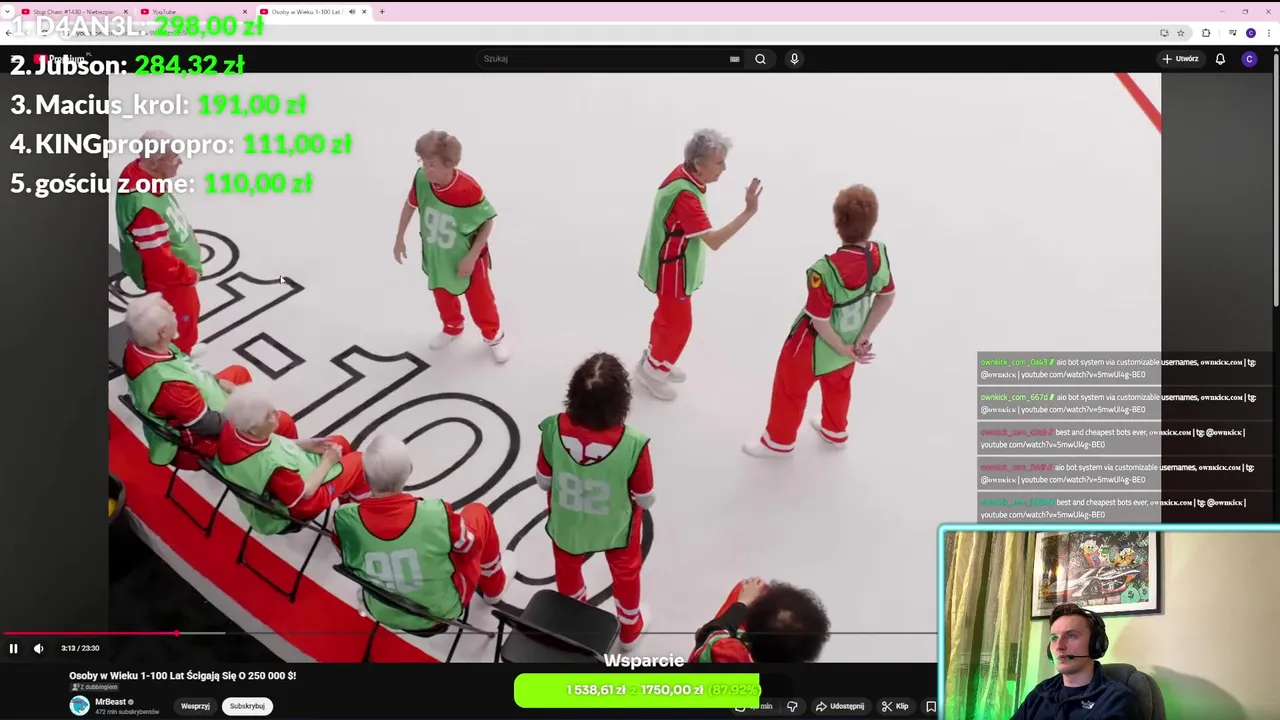1280x720 pixels.
Task: Save the video with the bookmark icon
Action: pyautogui.click(x=930, y=706)
